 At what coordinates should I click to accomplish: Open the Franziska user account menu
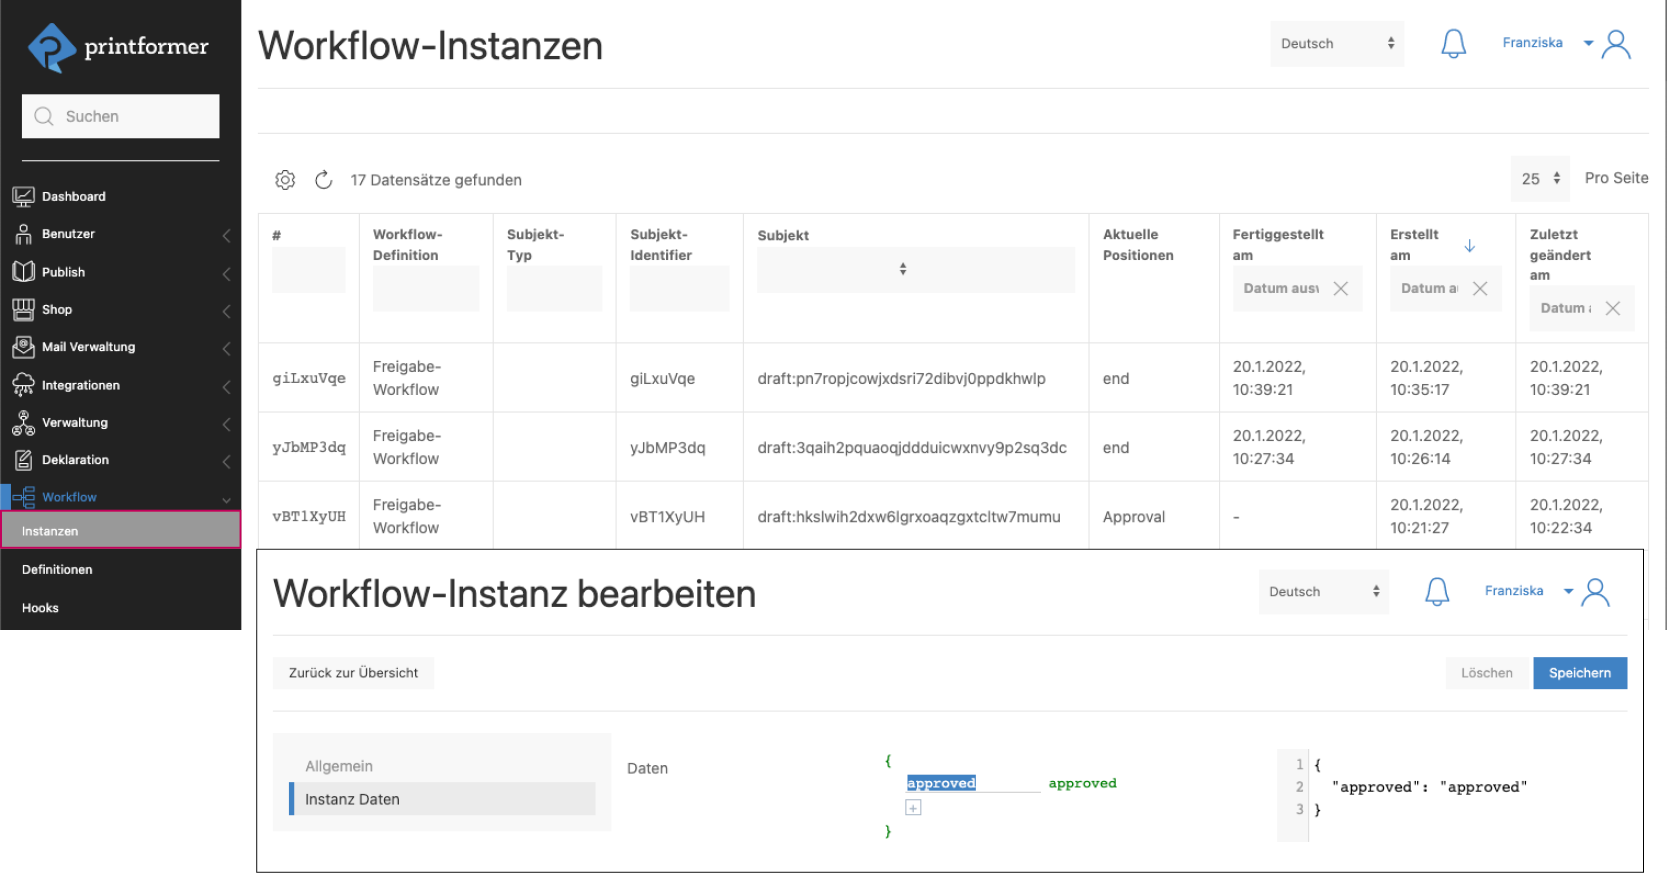click(x=1565, y=44)
